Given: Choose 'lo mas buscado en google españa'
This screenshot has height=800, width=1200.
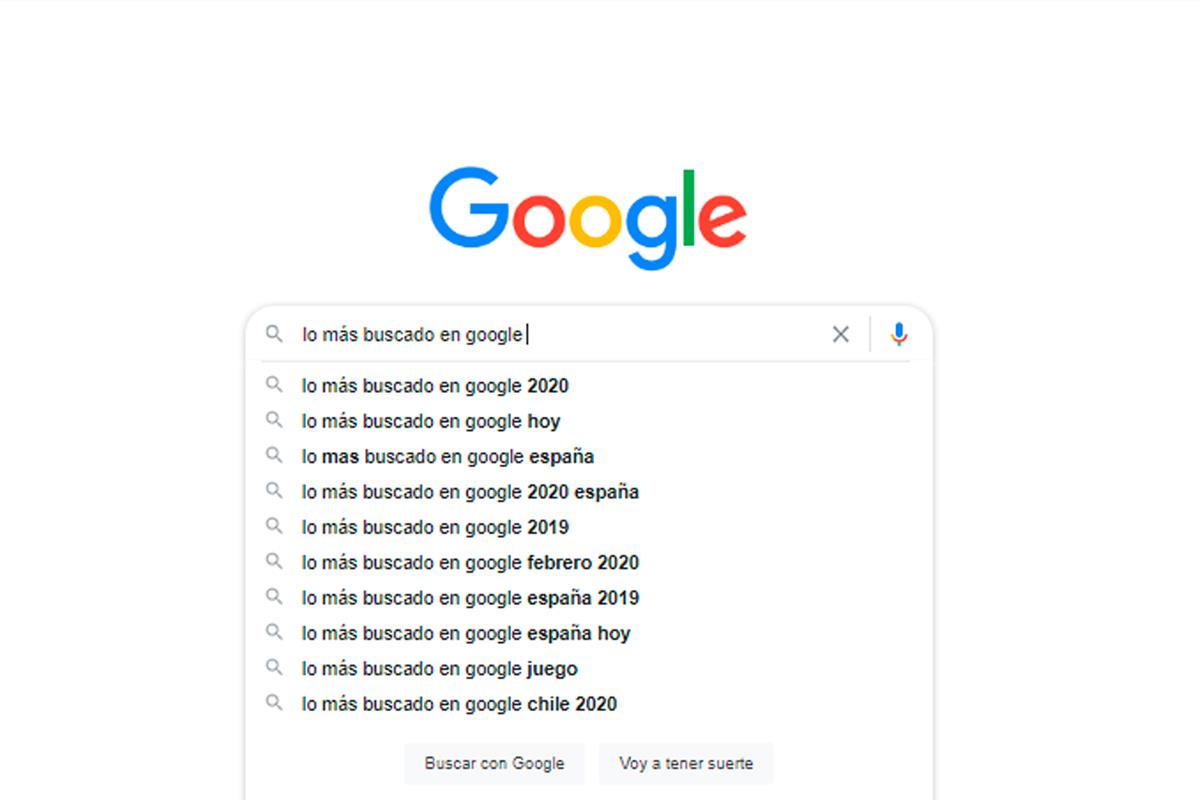Looking at the screenshot, I should click(448, 457).
